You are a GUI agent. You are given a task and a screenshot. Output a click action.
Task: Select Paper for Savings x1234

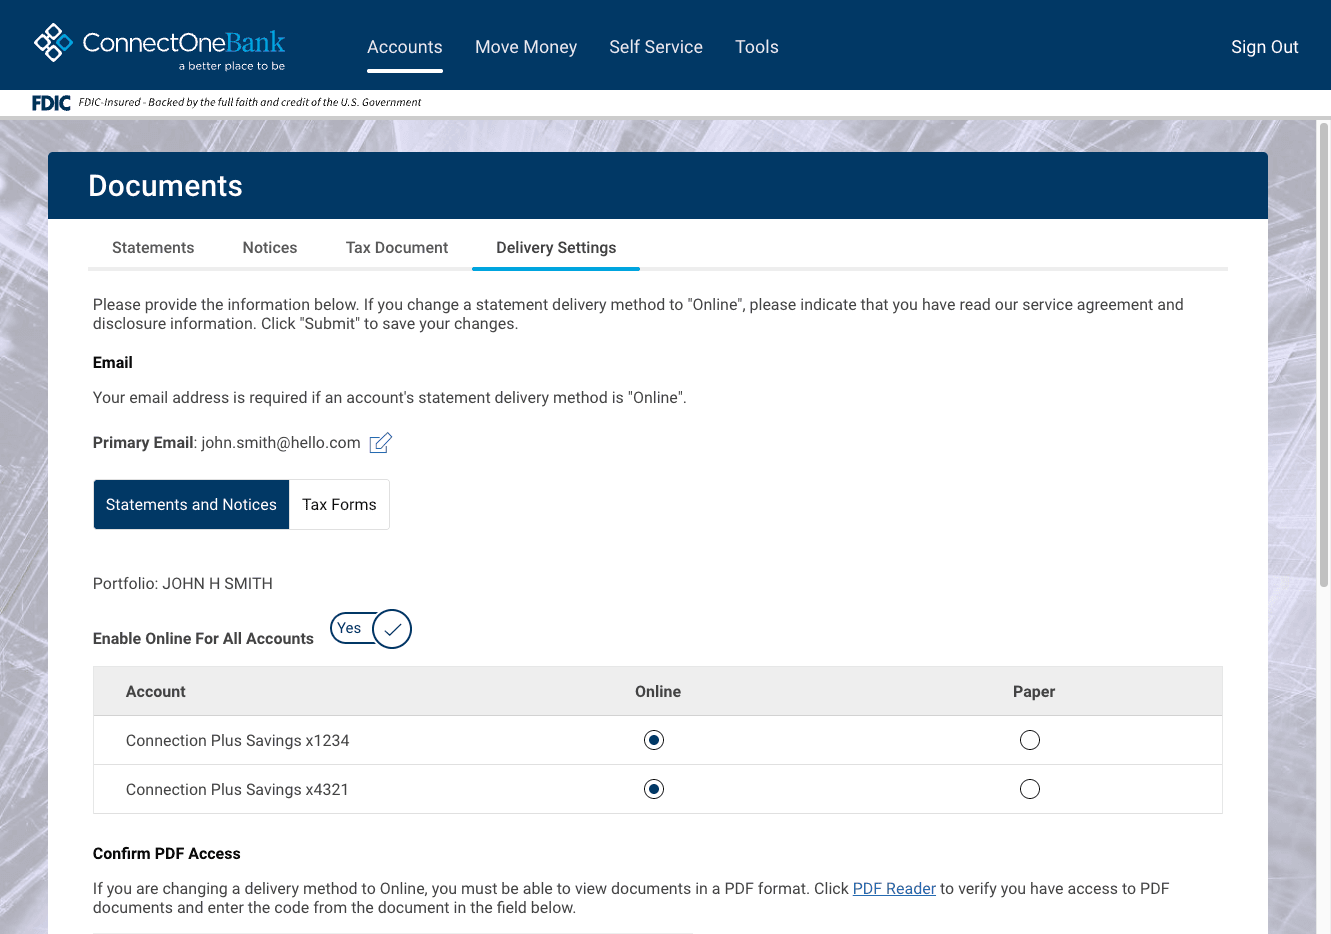tap(1030, 740)
